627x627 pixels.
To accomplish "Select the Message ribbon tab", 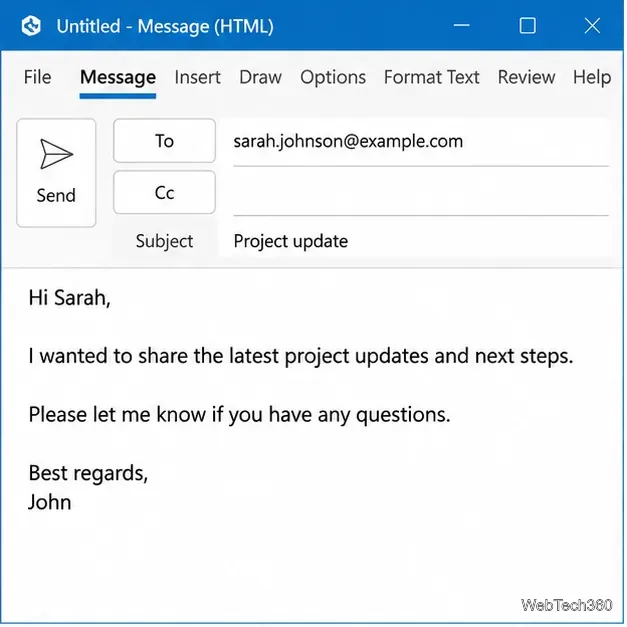I will point(118,77).
